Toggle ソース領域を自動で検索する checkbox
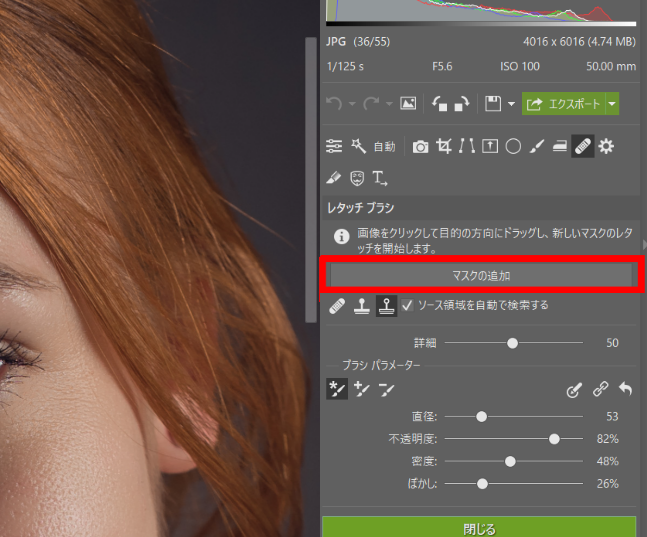The width and height of the screenshot is (647, 537). [x=407, y=305]
